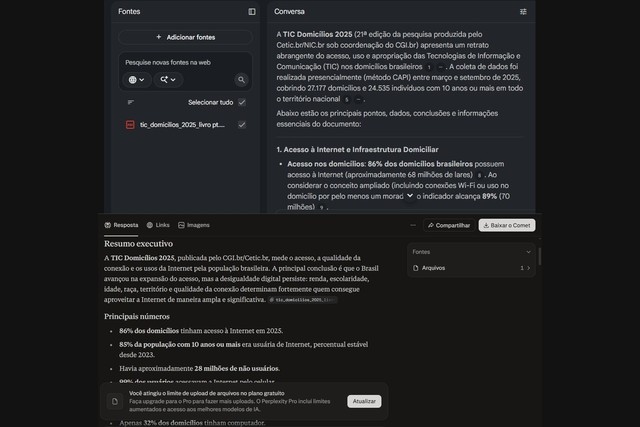The image size is (640, 427).
Task: Click heading Acesso à Internet e Infraestrutura Domiciliar
Action: (x=357, y=149)
